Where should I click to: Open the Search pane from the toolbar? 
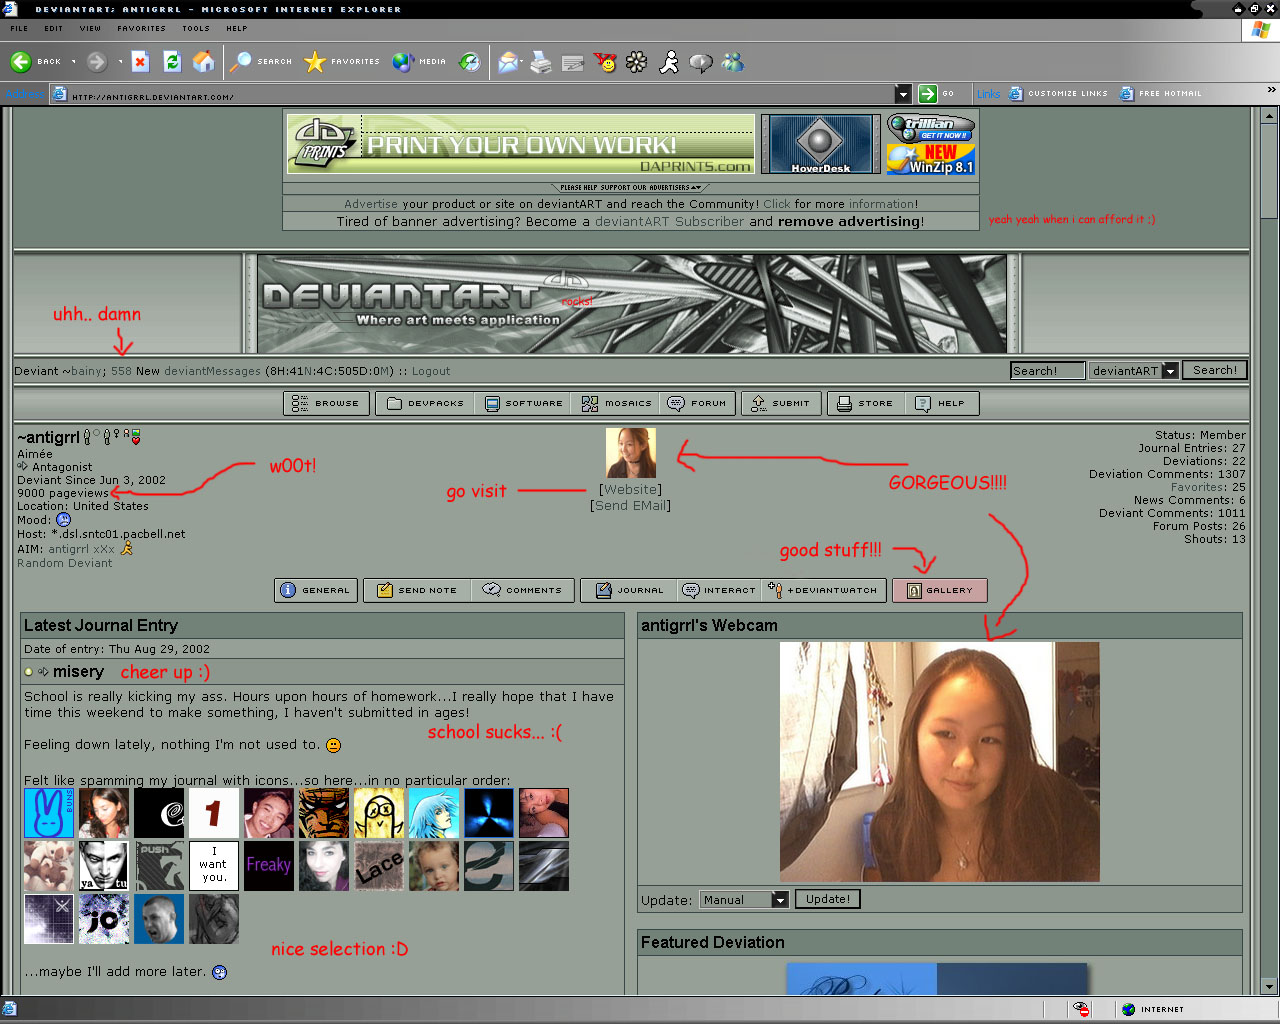click(x=261, y=62)
